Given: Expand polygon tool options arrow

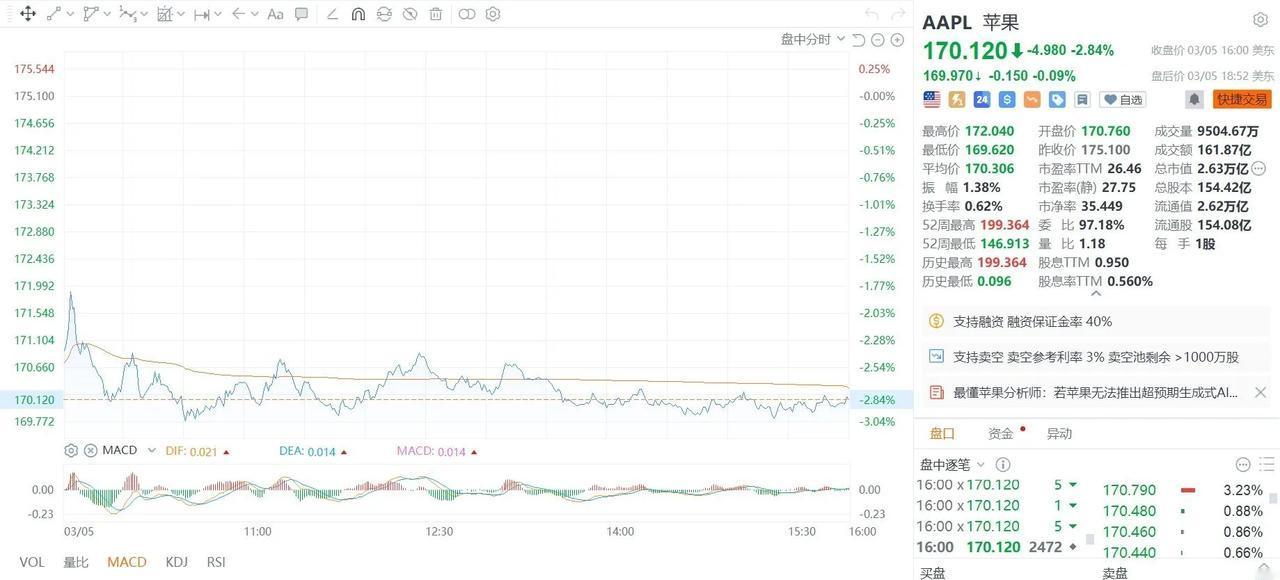Looking at the screenshot, I should click(x=108, y=14).
